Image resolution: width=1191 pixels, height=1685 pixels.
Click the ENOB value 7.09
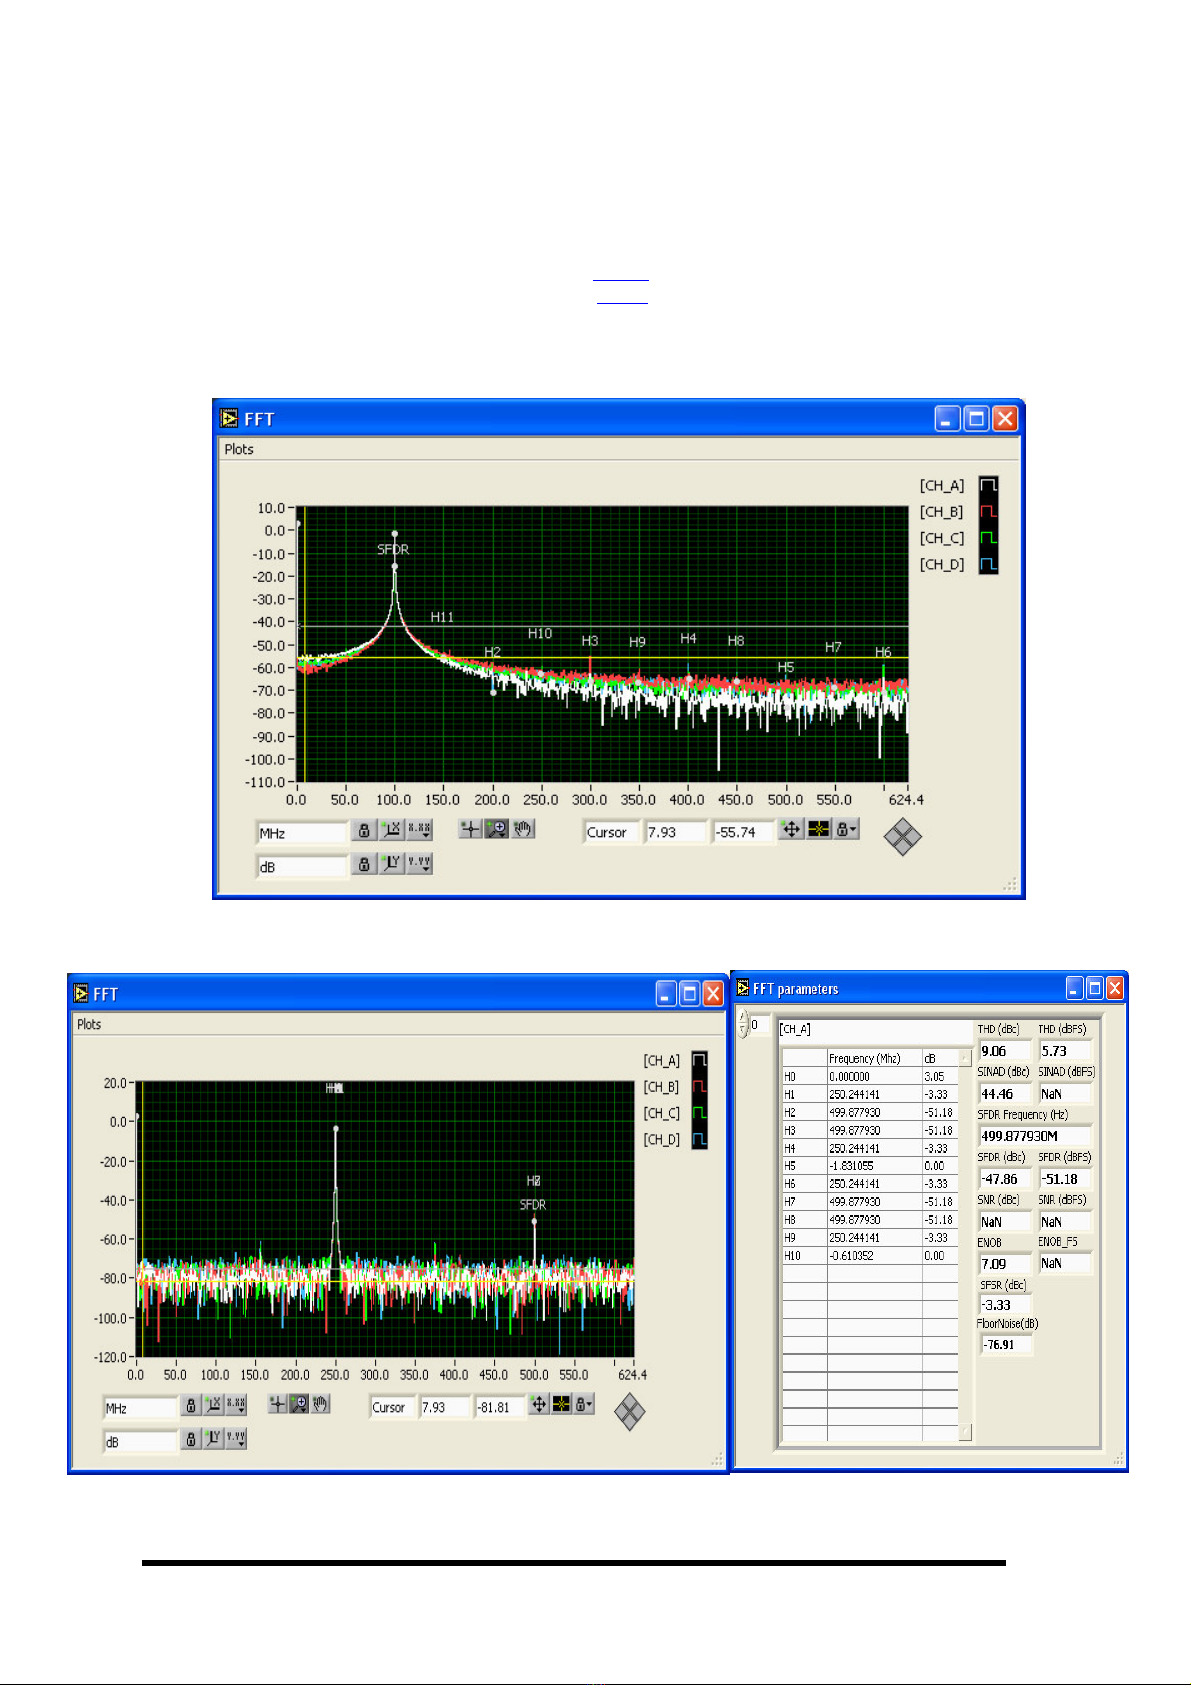pyautogui.click(x=1004, y=1264)
